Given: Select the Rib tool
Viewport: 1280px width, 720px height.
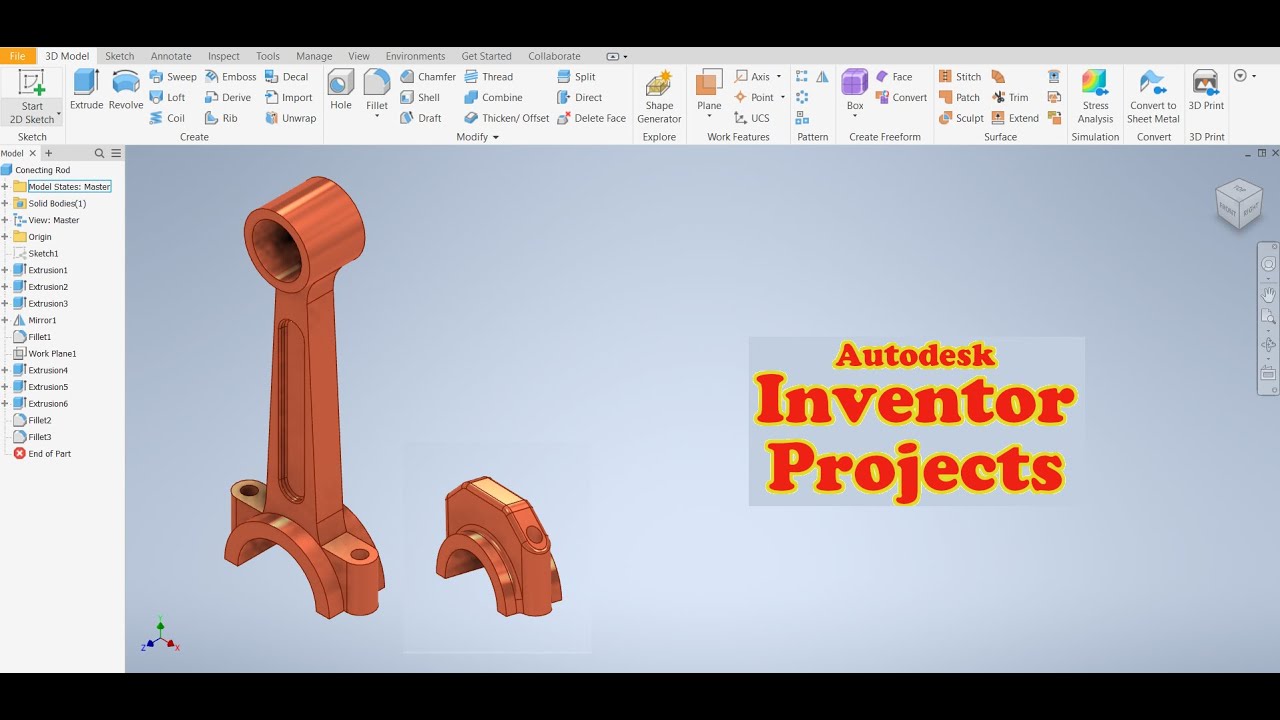Looking at the screenshot, I should [221, 118].
